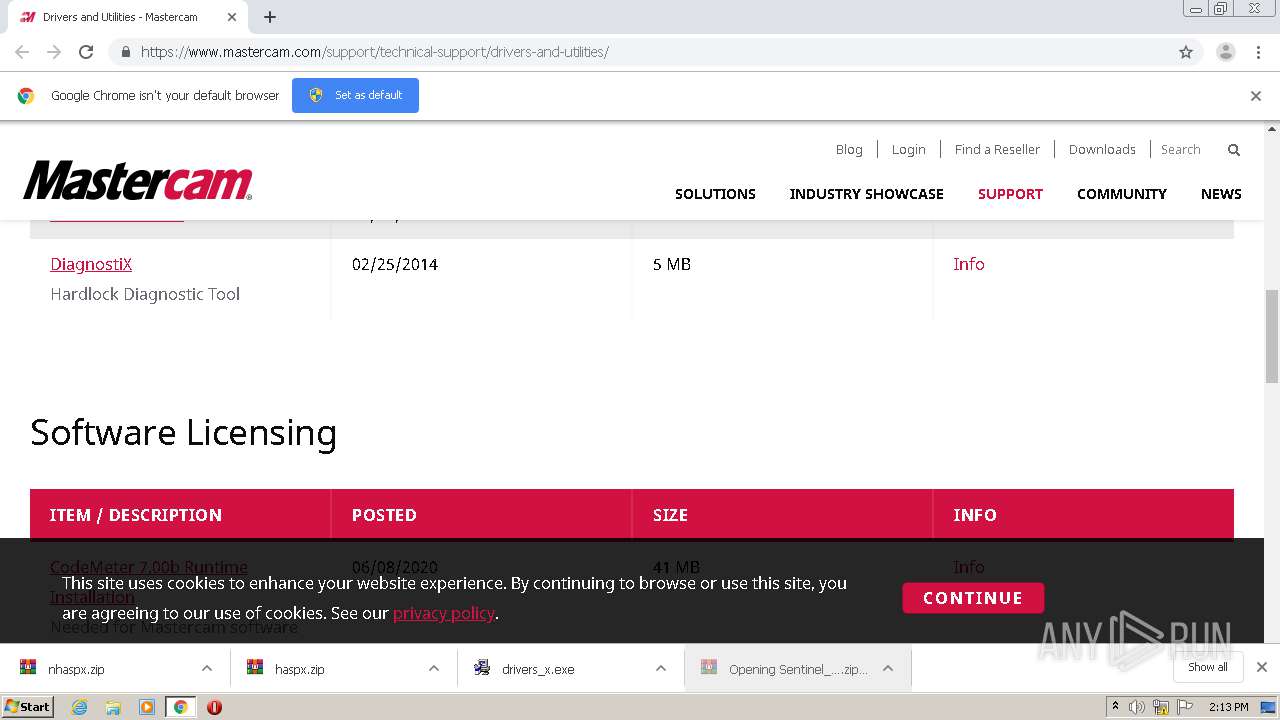Screen dimensions: 1280x720
Task: Click the volume tray icon
Action: pos(1137,707)
